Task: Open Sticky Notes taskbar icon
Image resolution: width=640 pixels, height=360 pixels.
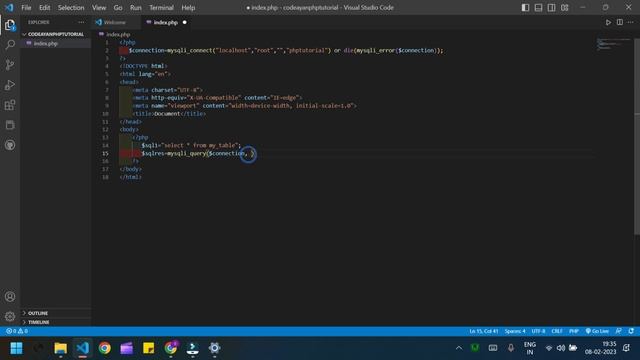Action: pyautogui.click(x=149, y=348)
